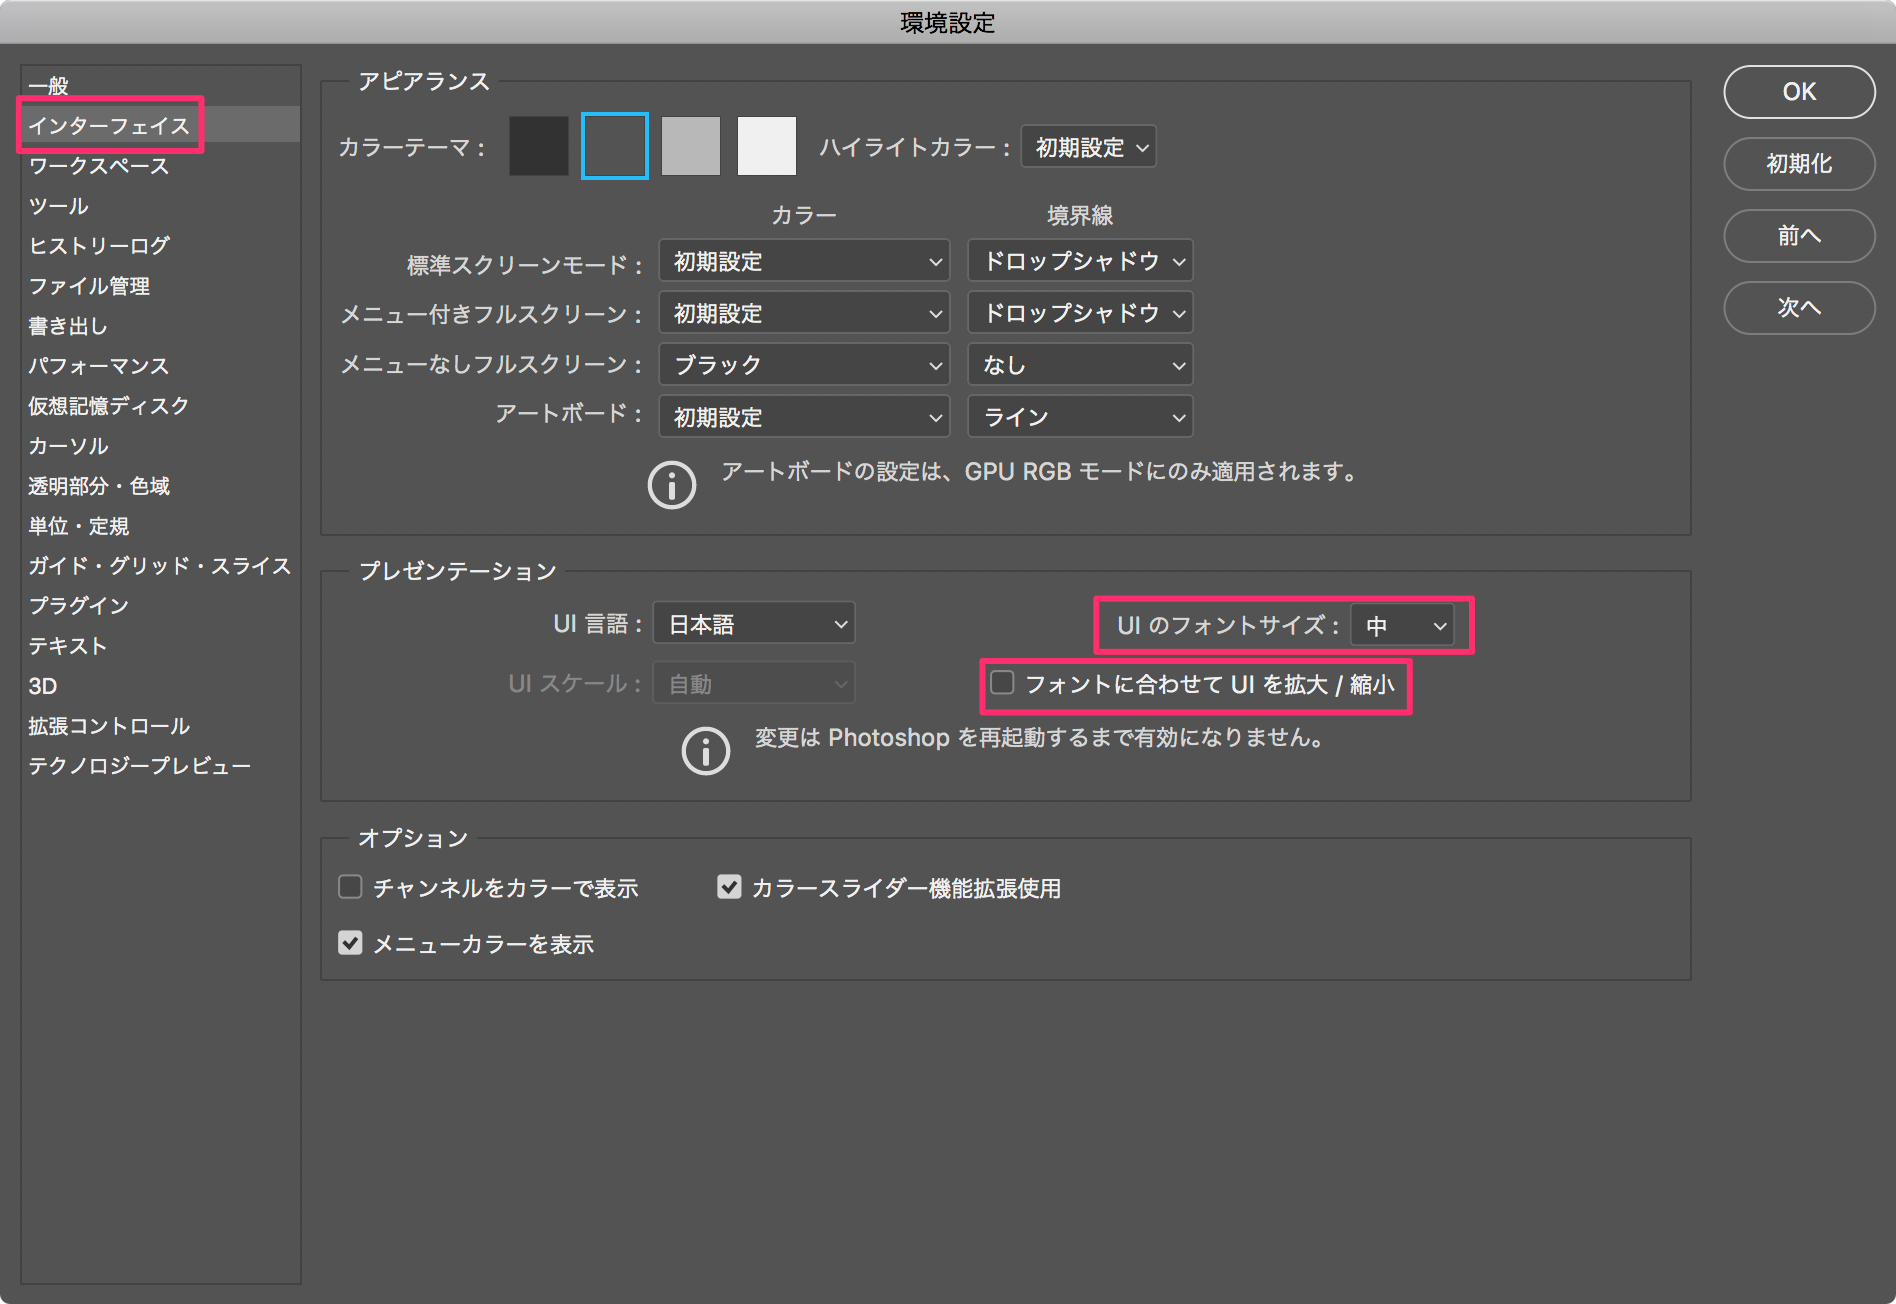Open 標準スクリーンモード color dropdown
Viewport: 1896px width, 1304px height.
point(804,261)
